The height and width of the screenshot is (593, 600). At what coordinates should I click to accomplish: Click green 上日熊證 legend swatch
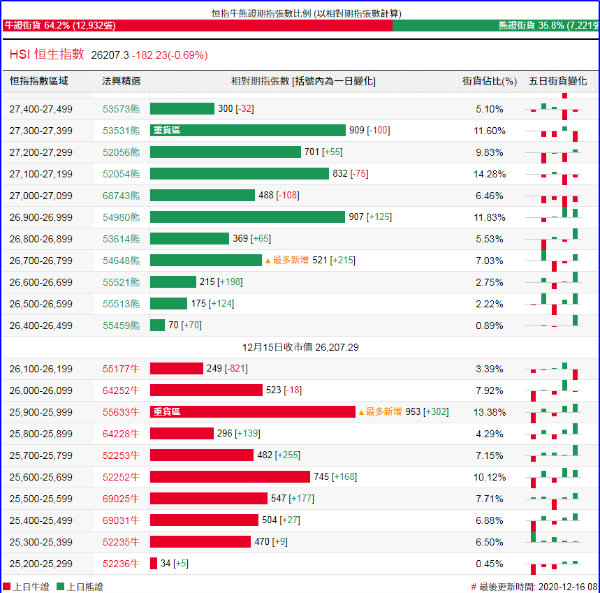coord(60,586)
